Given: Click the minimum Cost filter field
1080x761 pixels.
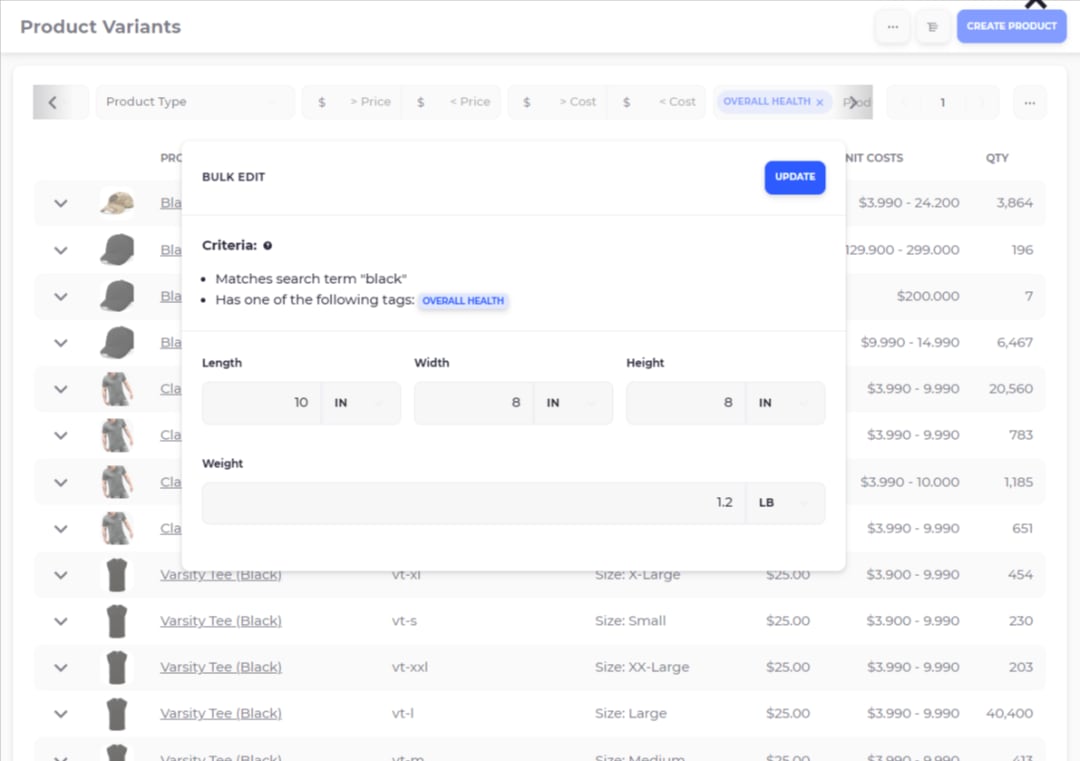Looking at the screenshot, I should [x=557, y=102].
